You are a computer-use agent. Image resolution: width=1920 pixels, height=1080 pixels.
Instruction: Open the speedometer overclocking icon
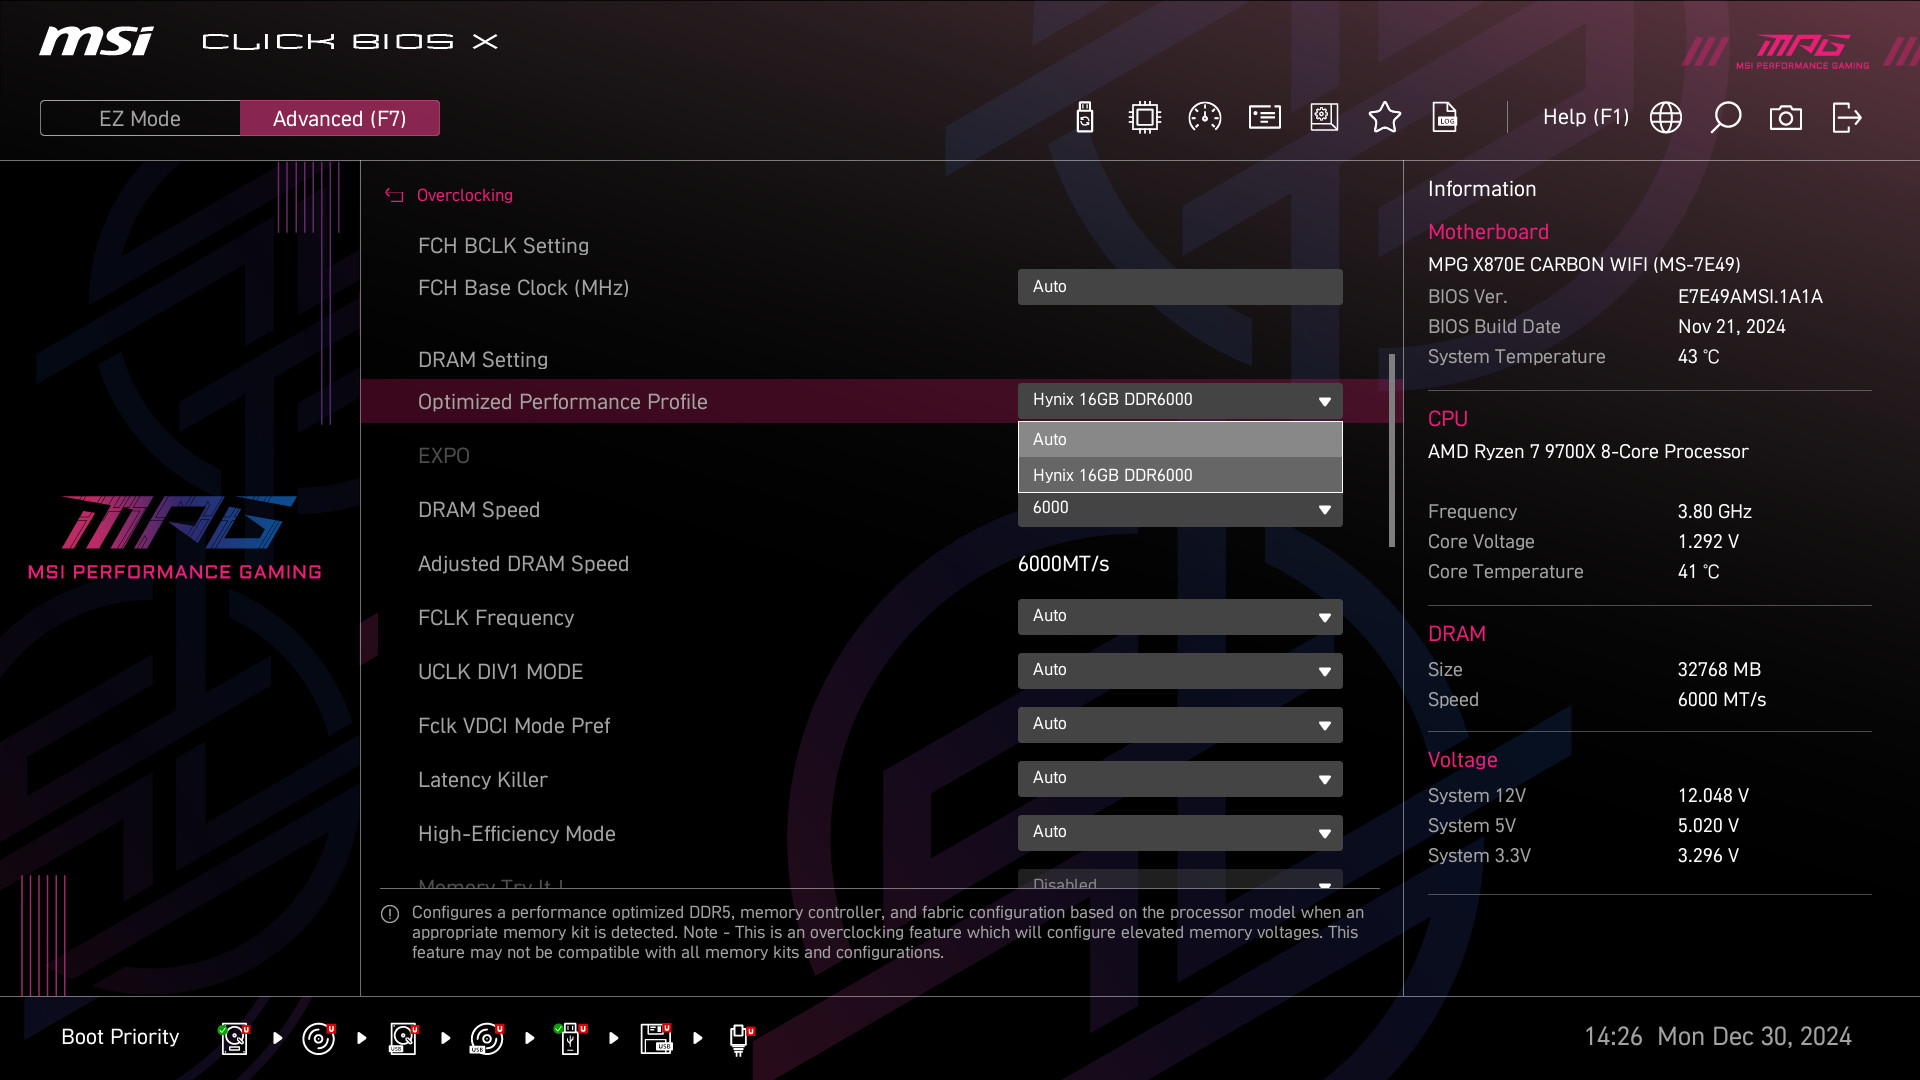coord(1204,118)
